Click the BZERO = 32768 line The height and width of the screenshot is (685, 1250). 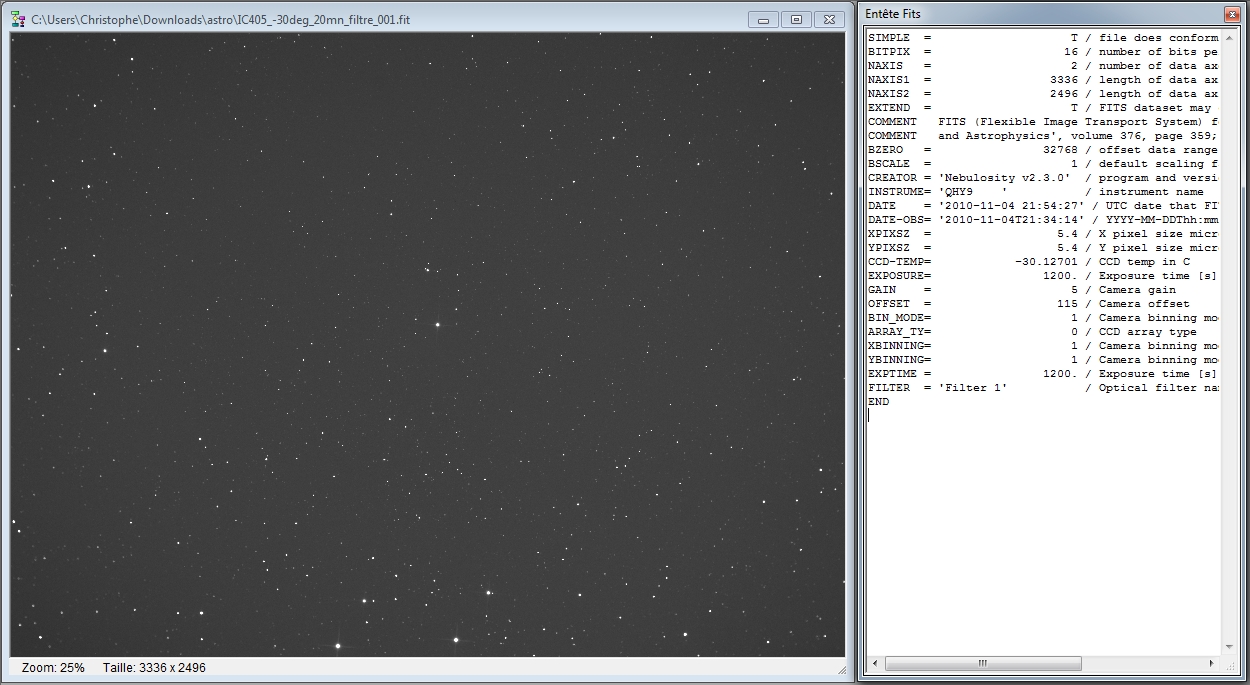point(1043,150)
